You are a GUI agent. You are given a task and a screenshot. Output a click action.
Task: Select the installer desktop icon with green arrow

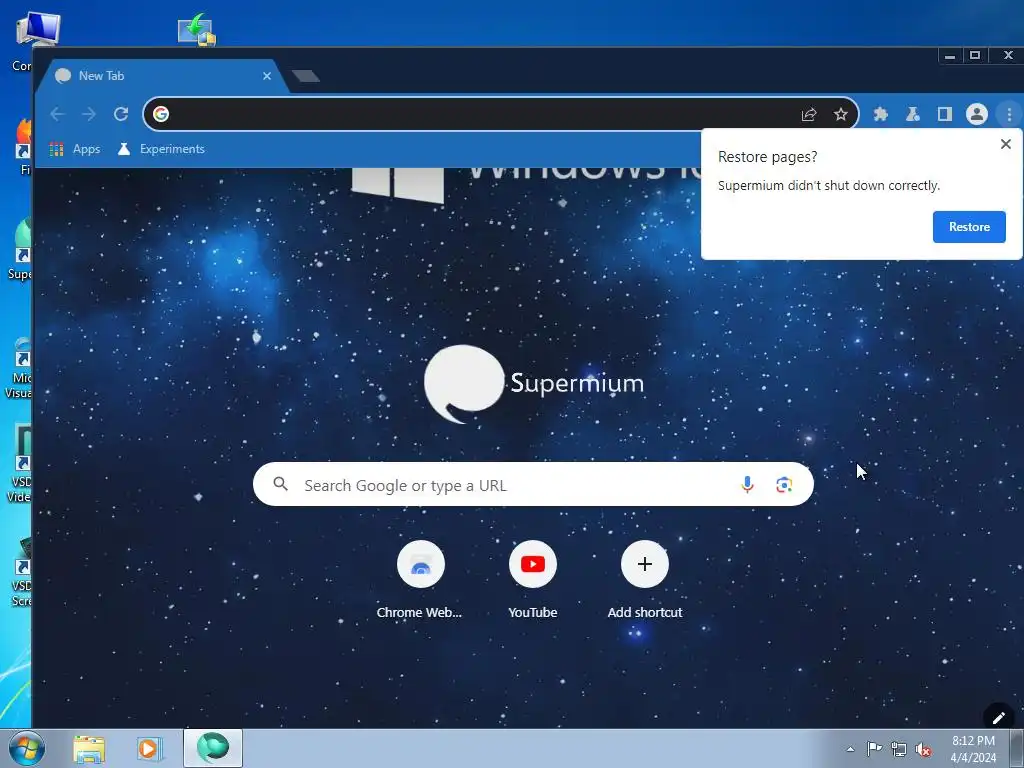click(x=197, y=29)
